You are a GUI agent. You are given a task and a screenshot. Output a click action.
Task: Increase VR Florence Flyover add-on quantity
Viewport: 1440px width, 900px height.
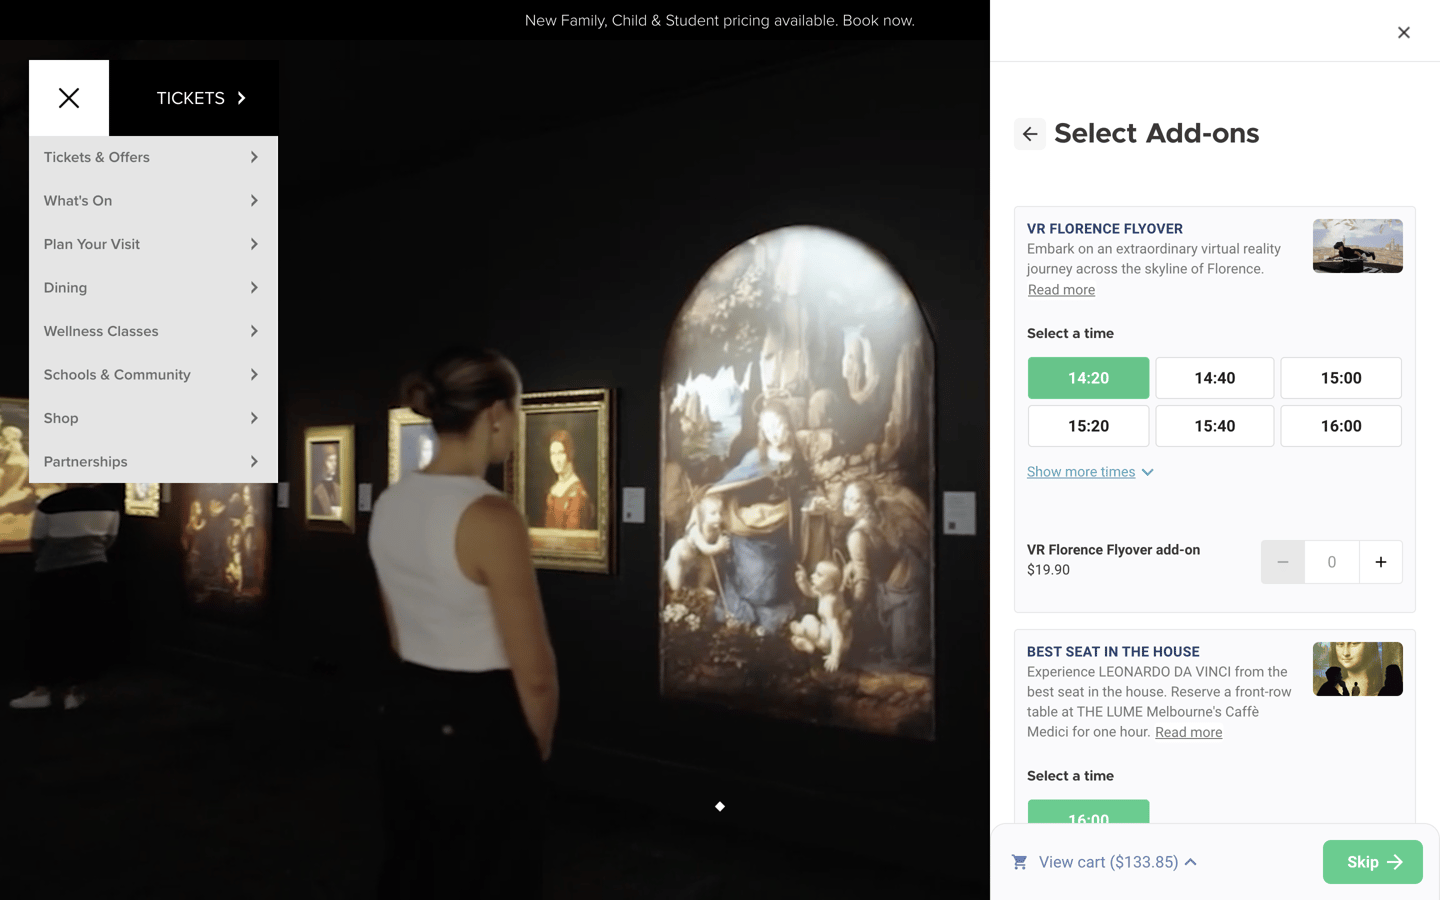(1380, 562)
